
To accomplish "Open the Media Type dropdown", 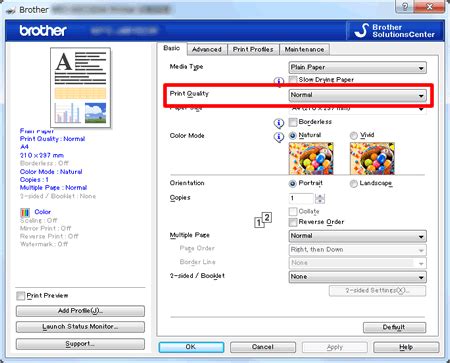I will click(x=357, y=68).
